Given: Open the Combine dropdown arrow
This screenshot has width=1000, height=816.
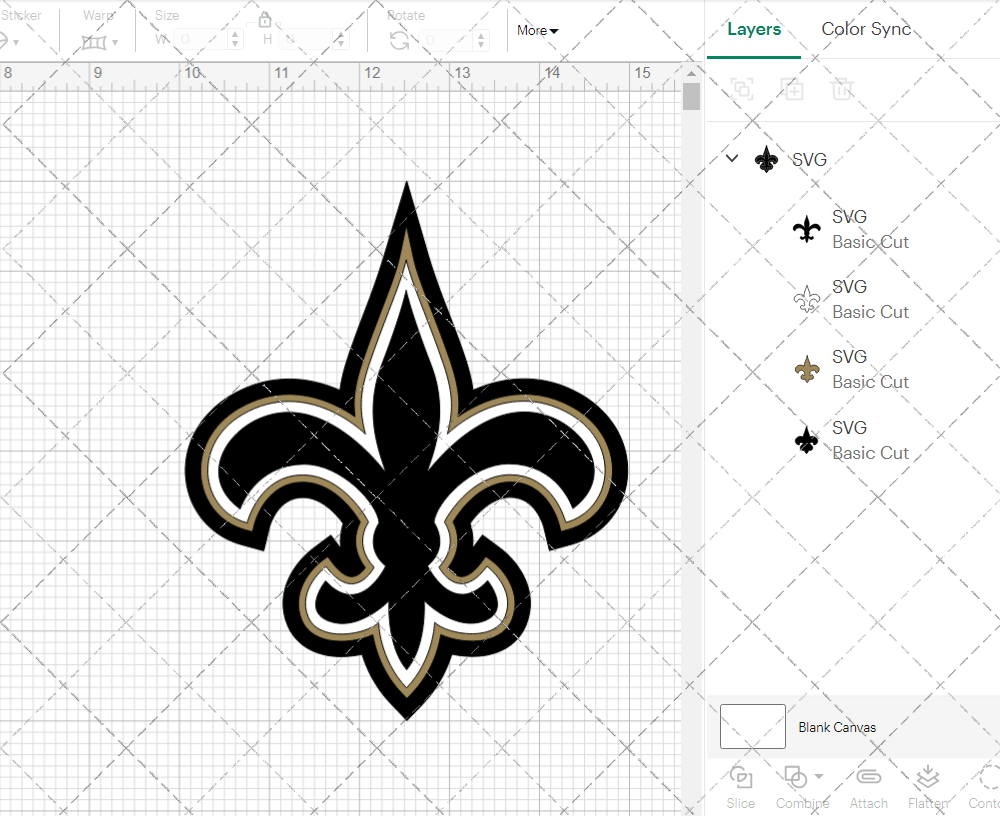Looking at the screenshot, I should 819,776.
